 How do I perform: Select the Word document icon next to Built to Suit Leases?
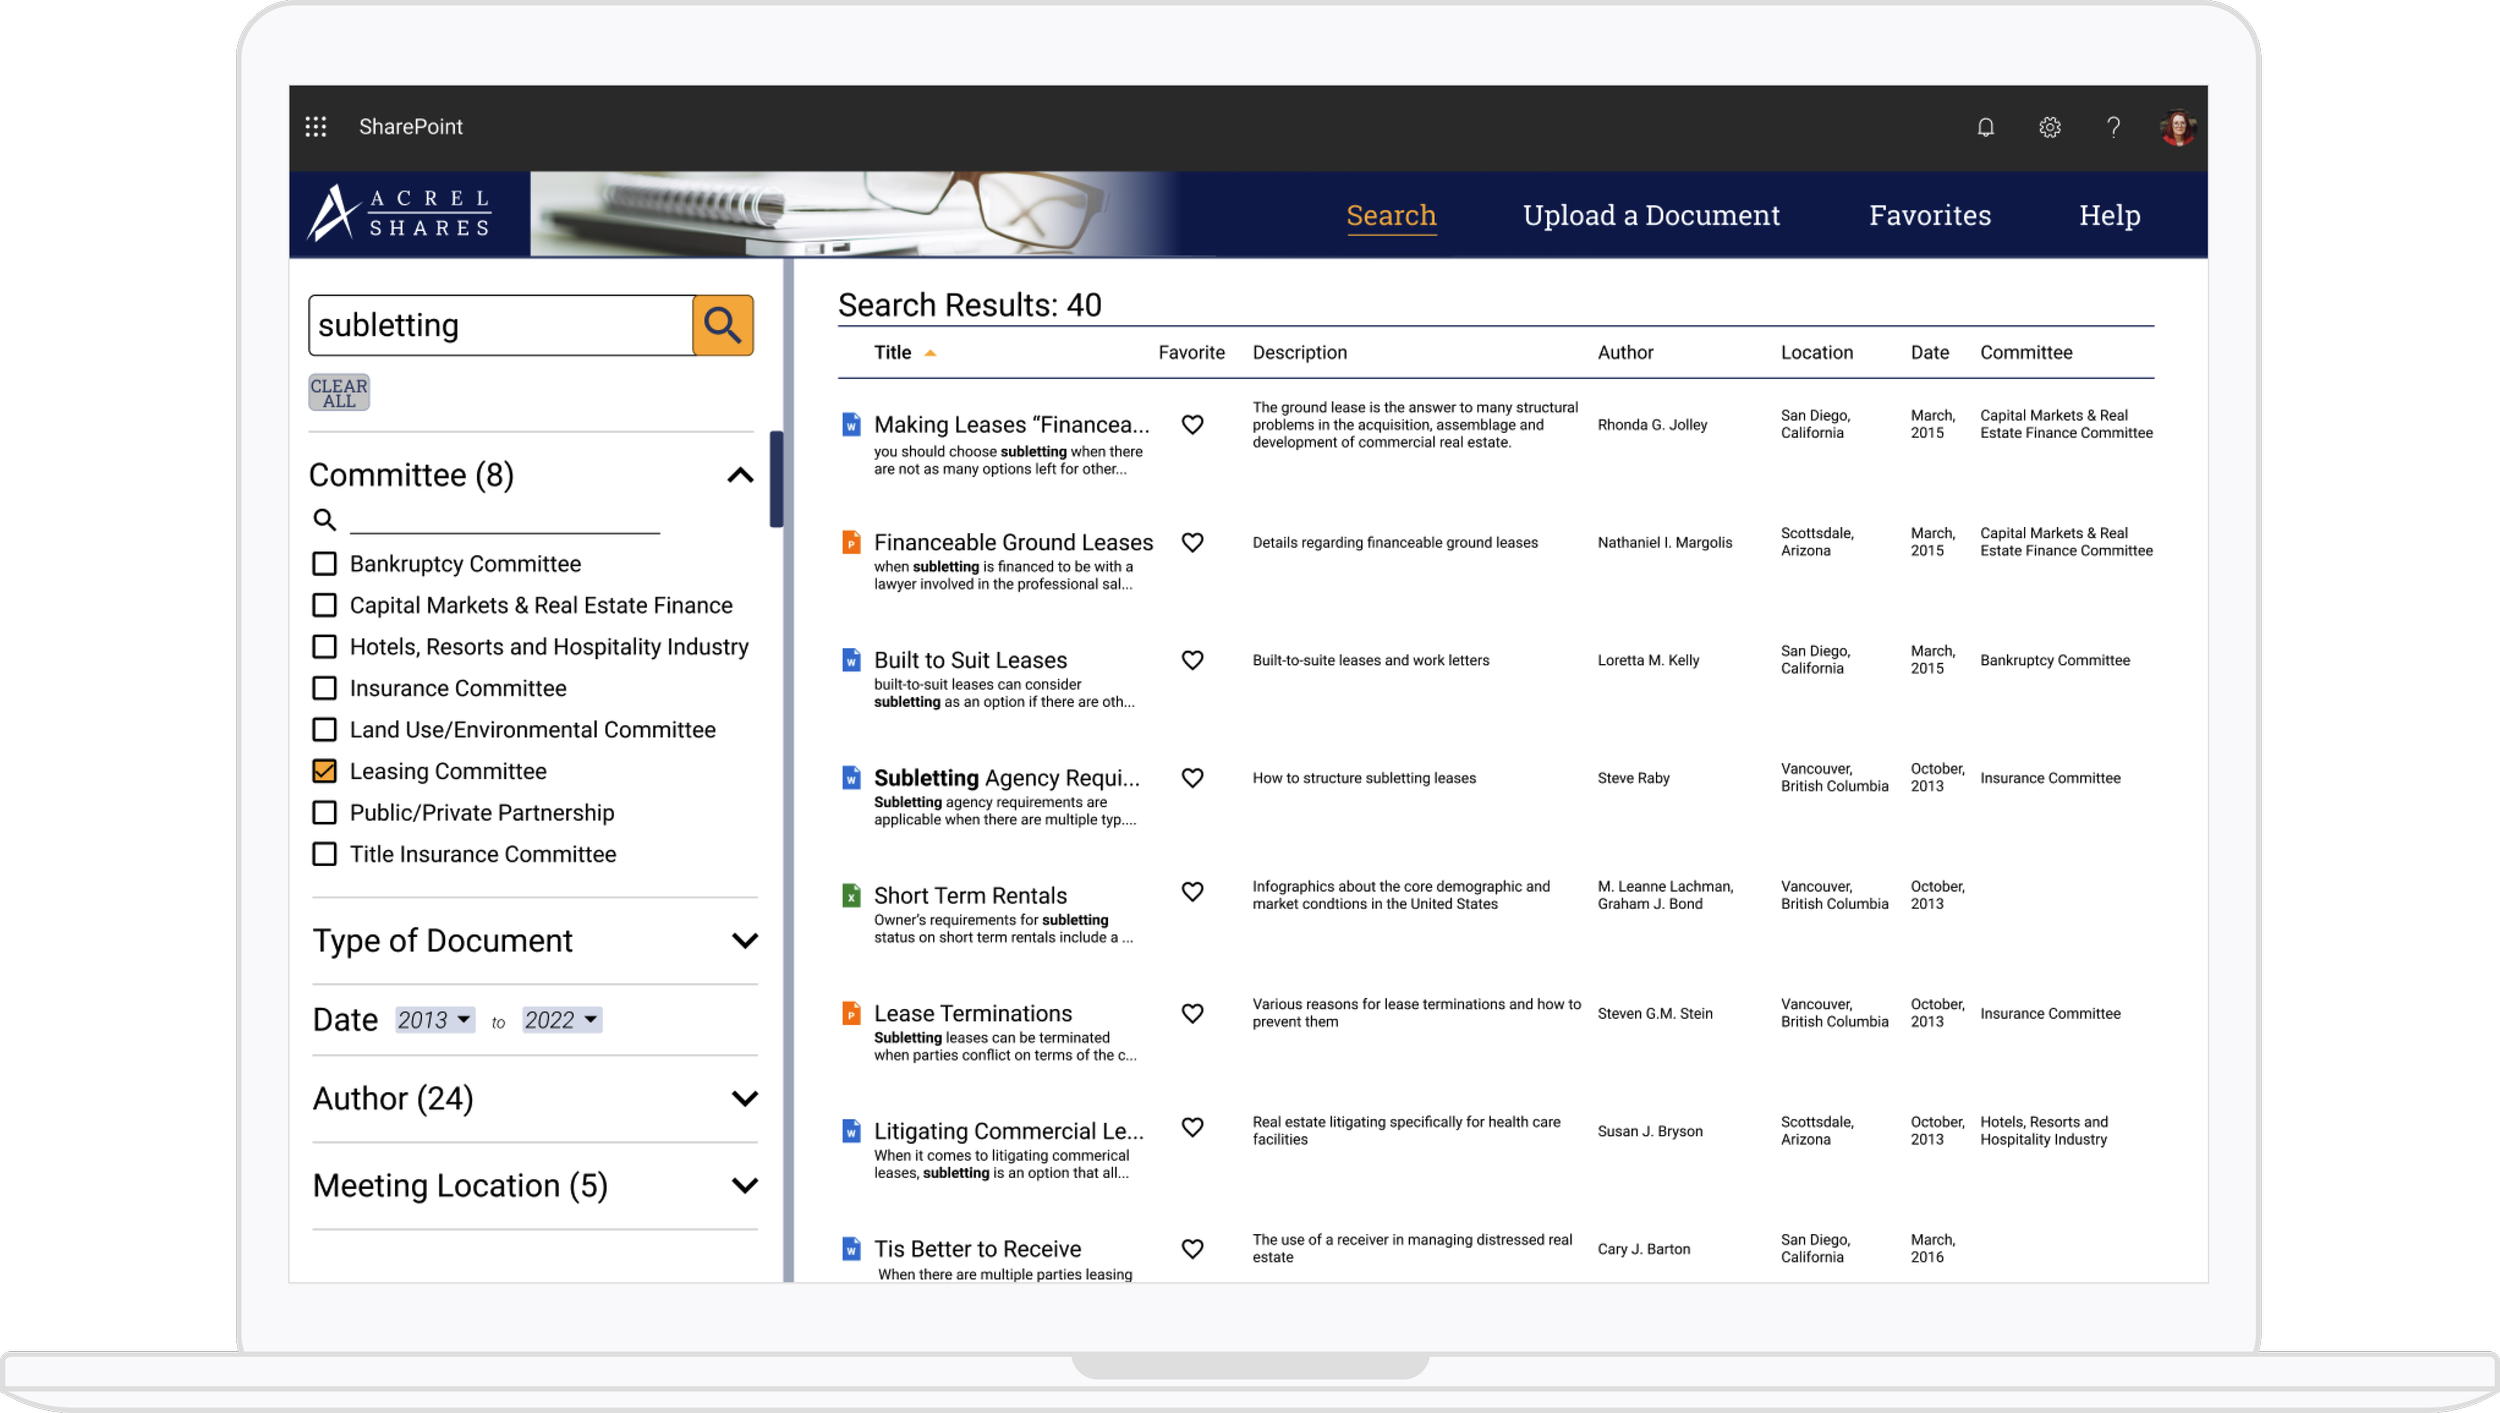[x=851, y=660]
